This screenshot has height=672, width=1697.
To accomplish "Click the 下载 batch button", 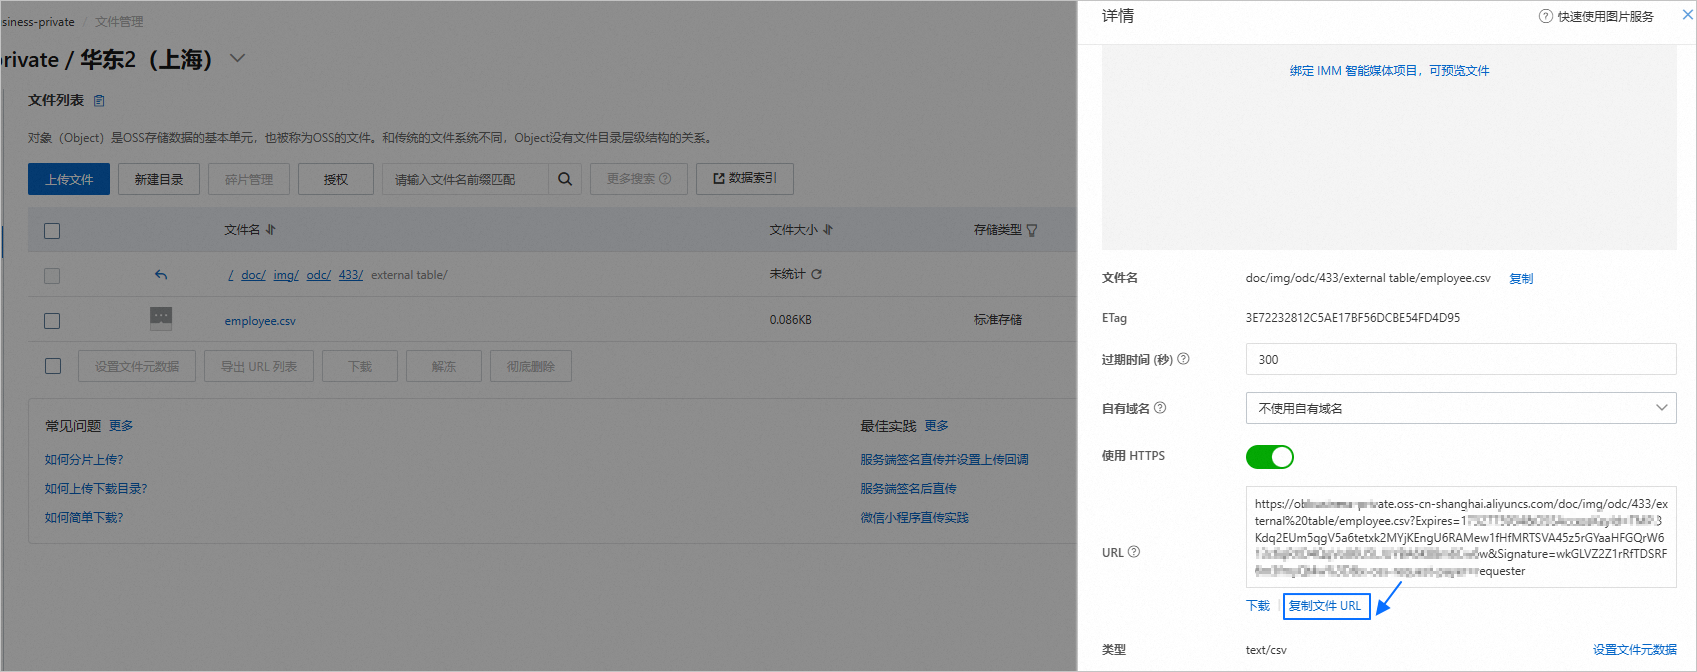I will click(x=360, y=366).
